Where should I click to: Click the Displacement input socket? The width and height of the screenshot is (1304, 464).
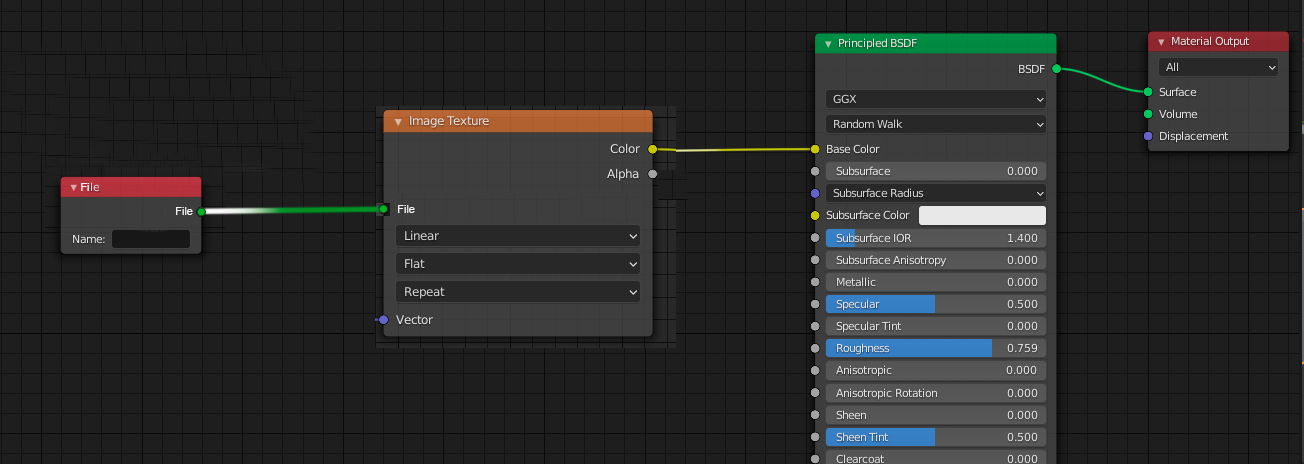tap(1148, 136)
